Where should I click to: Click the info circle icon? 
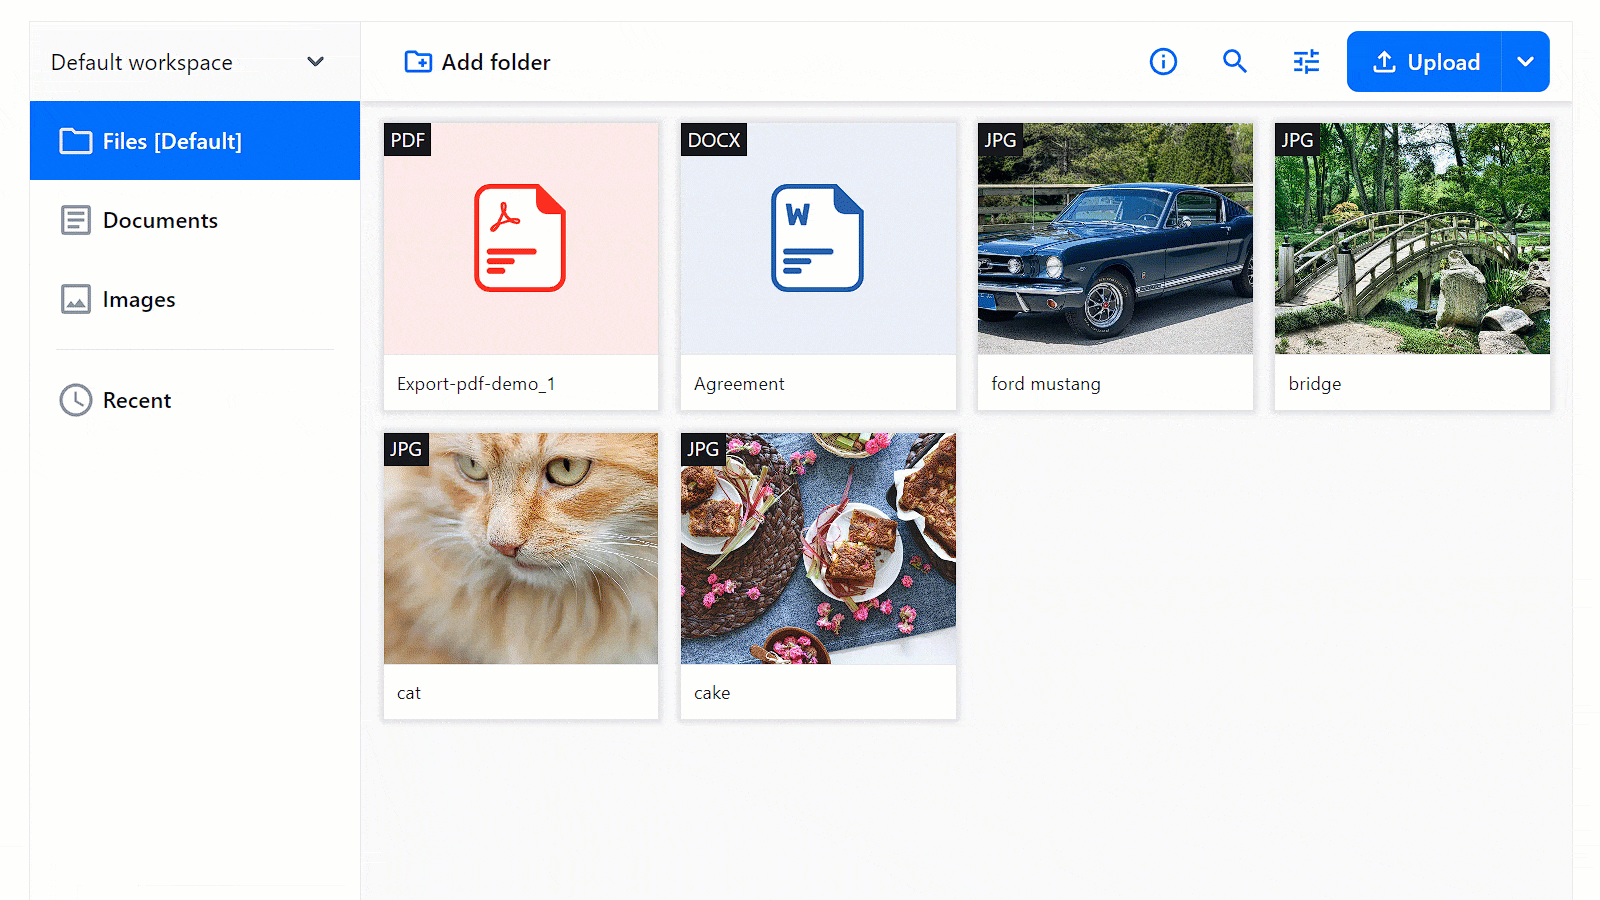pos(1163,62)
